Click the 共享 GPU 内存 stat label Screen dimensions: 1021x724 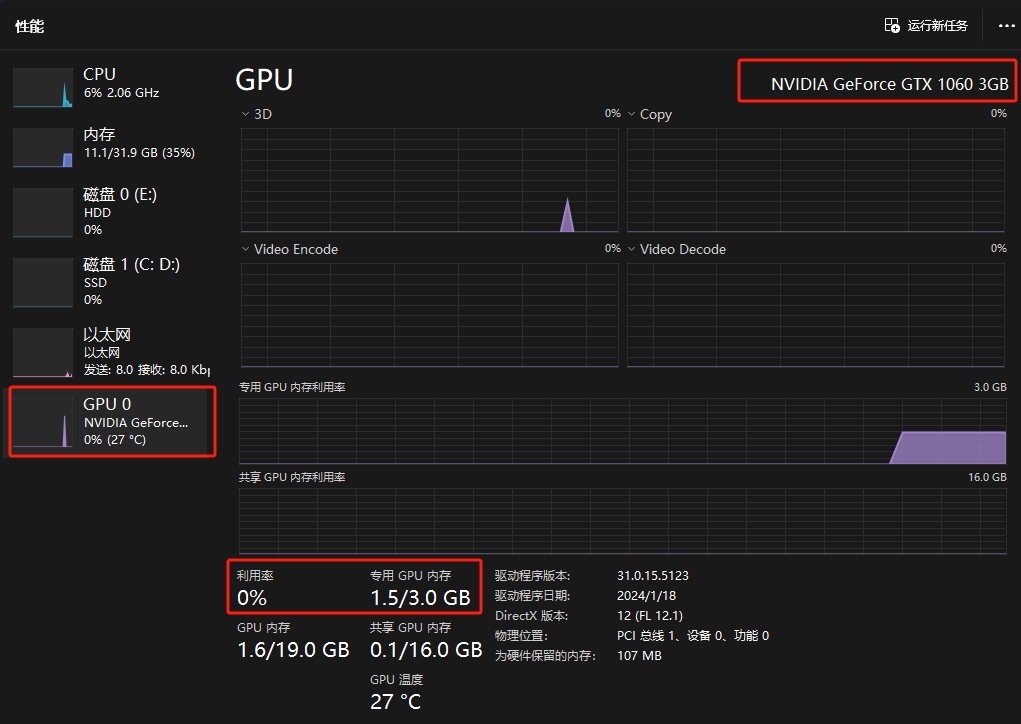pos(410,628)
